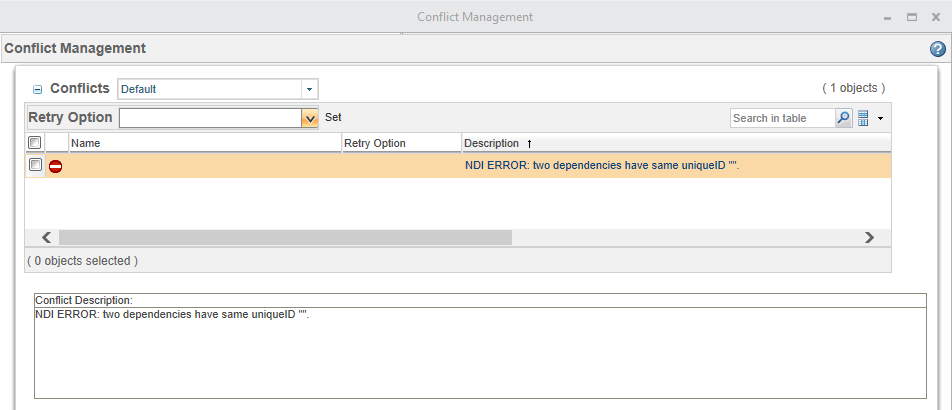Open the Help icon
Viewport: 952px width, 410px height.
pos(937,48)
